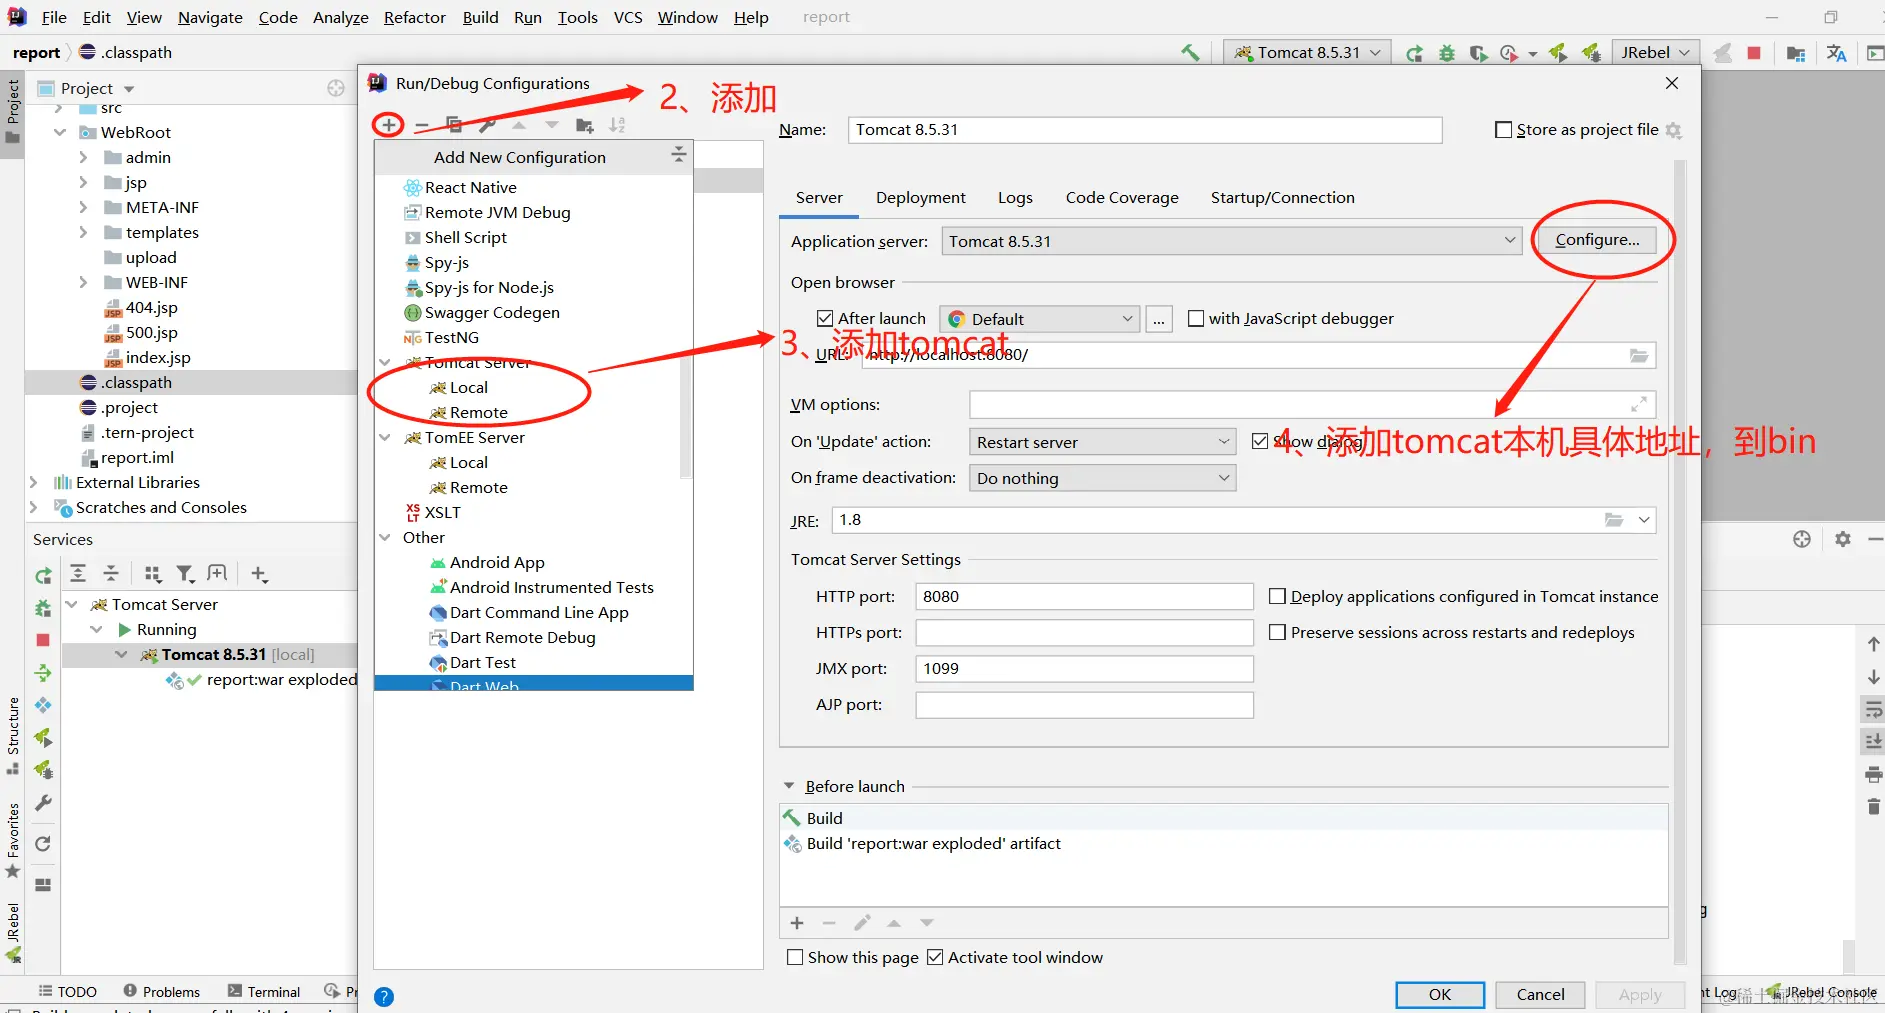Viewport: 1885px width, 1013px height.
Task: Click the help question mark icon
Action: pos(384,997)
